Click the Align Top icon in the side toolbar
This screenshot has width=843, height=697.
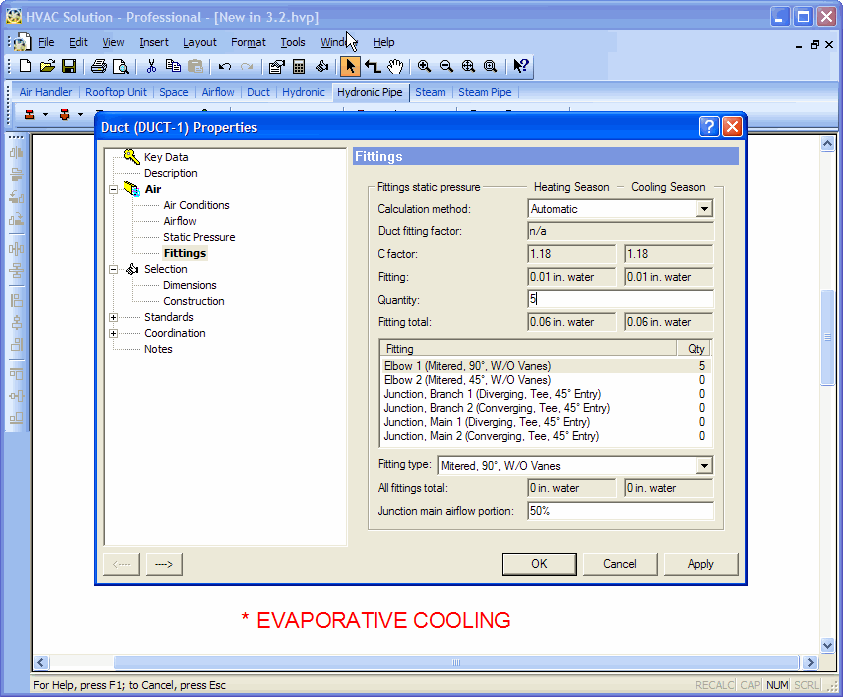click(x=17, y=374)
